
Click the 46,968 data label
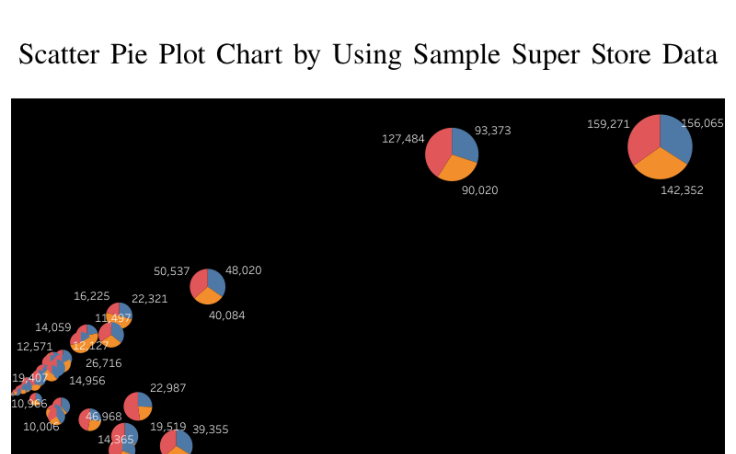click(x=104, y=416)
